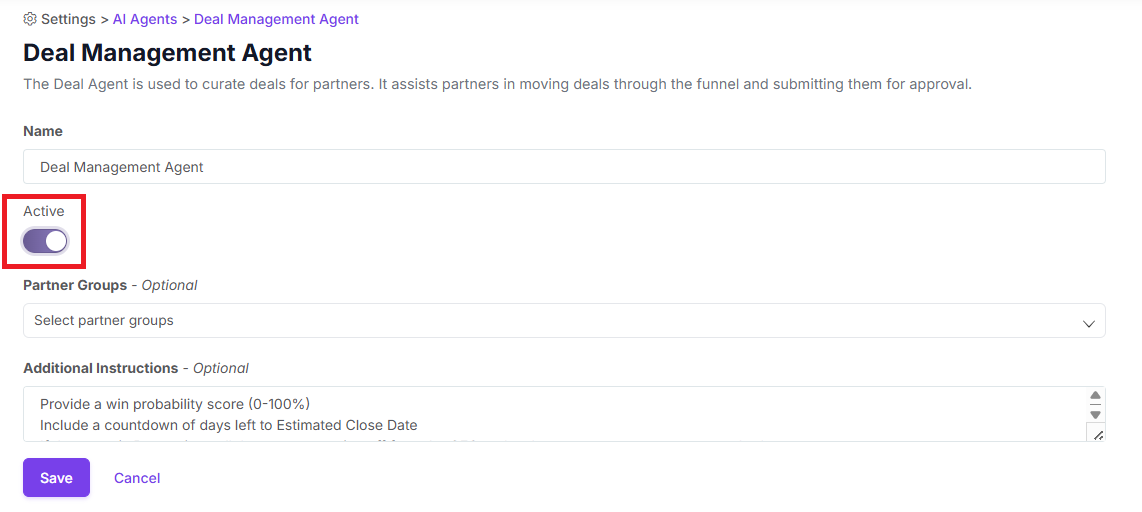Click the Partner Groups field label
The height and width of the screenshot is (512, 1142).
tap(75, 285)
